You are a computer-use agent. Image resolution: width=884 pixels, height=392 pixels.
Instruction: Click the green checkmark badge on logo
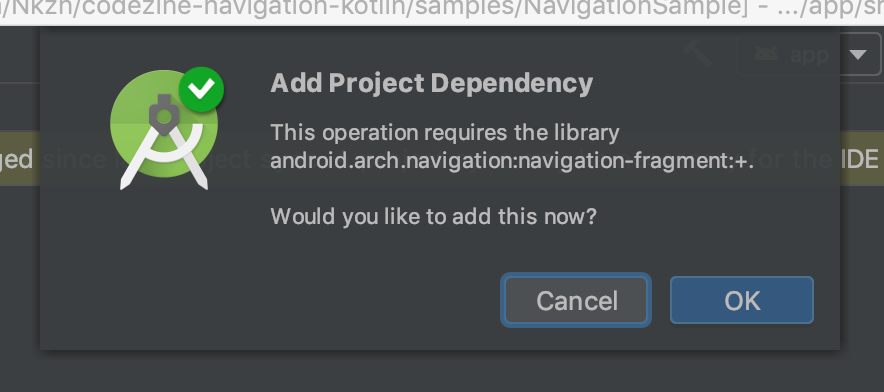[201, 89]
